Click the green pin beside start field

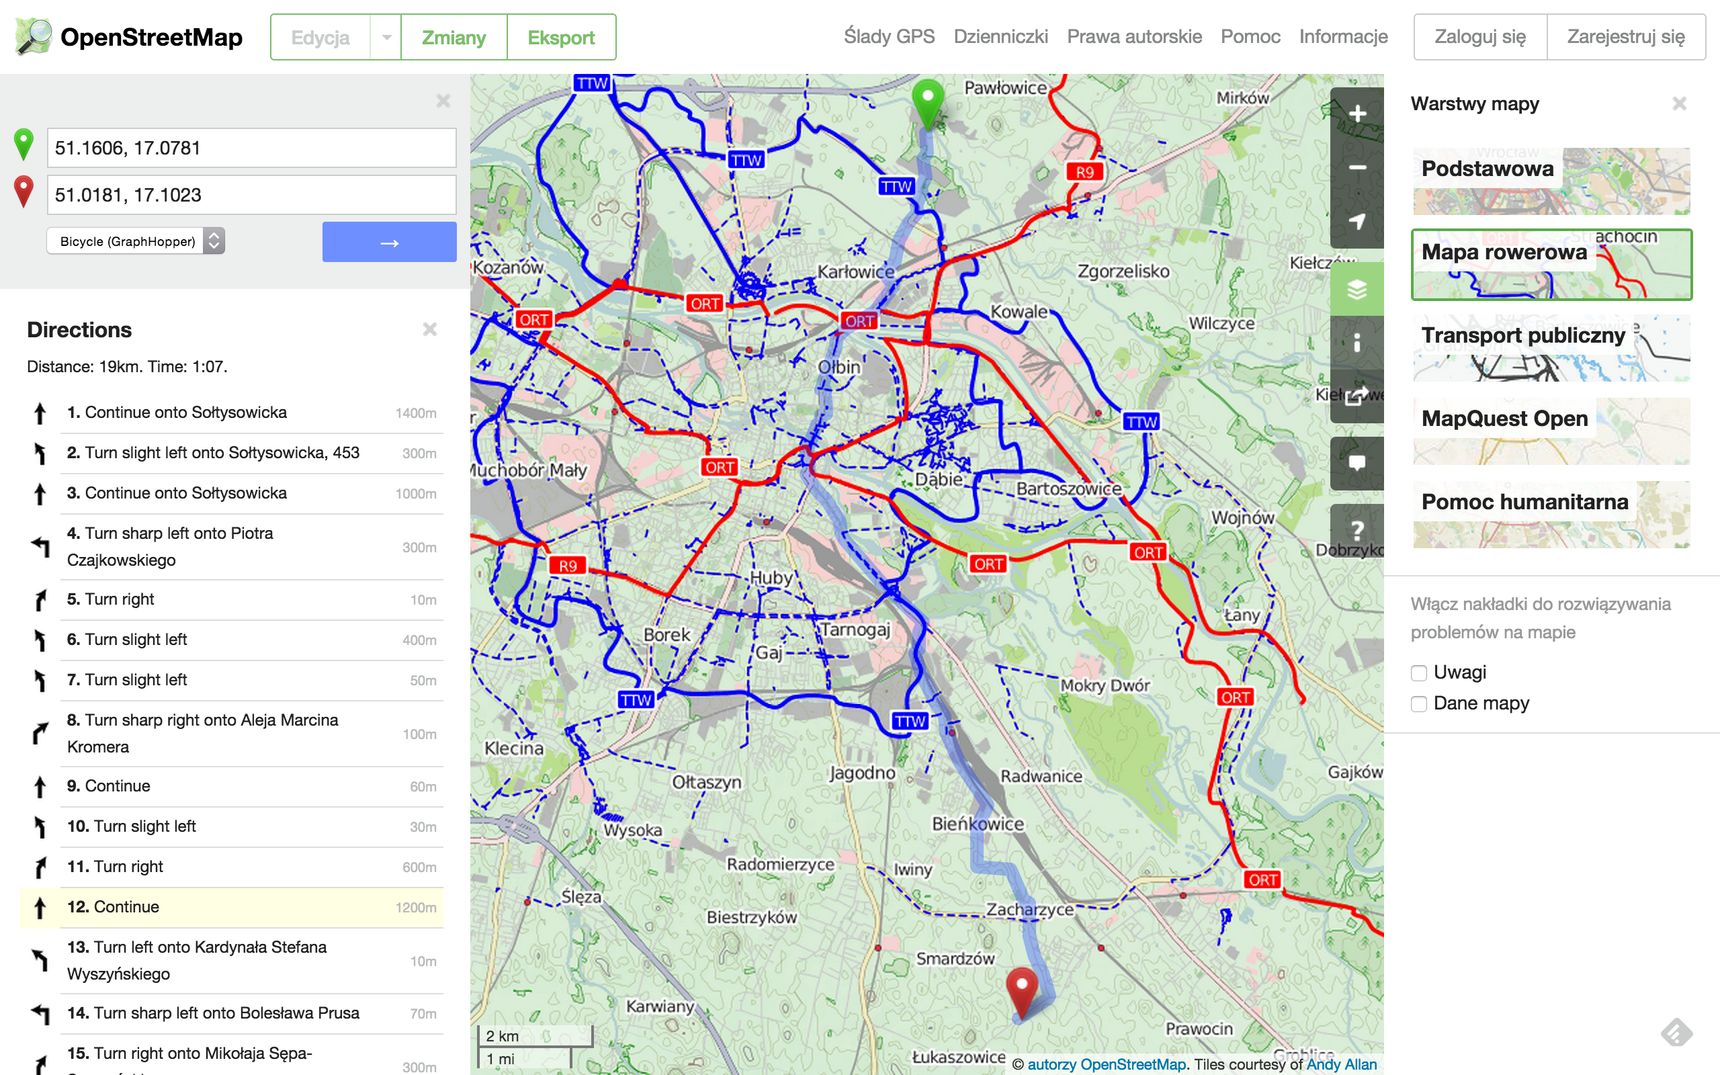pos(24,145)
